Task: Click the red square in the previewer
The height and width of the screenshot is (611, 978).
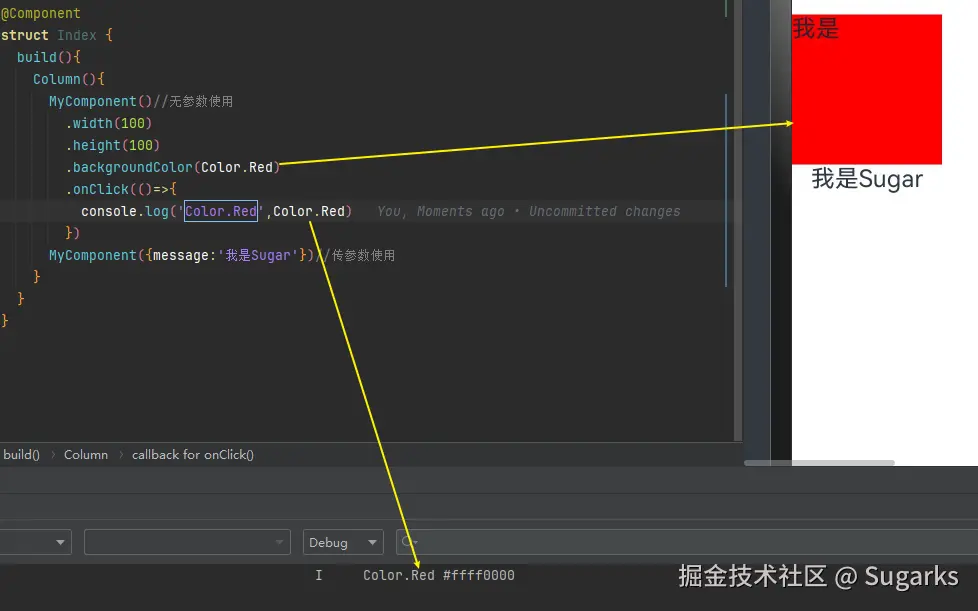Action: coord(867,89)
